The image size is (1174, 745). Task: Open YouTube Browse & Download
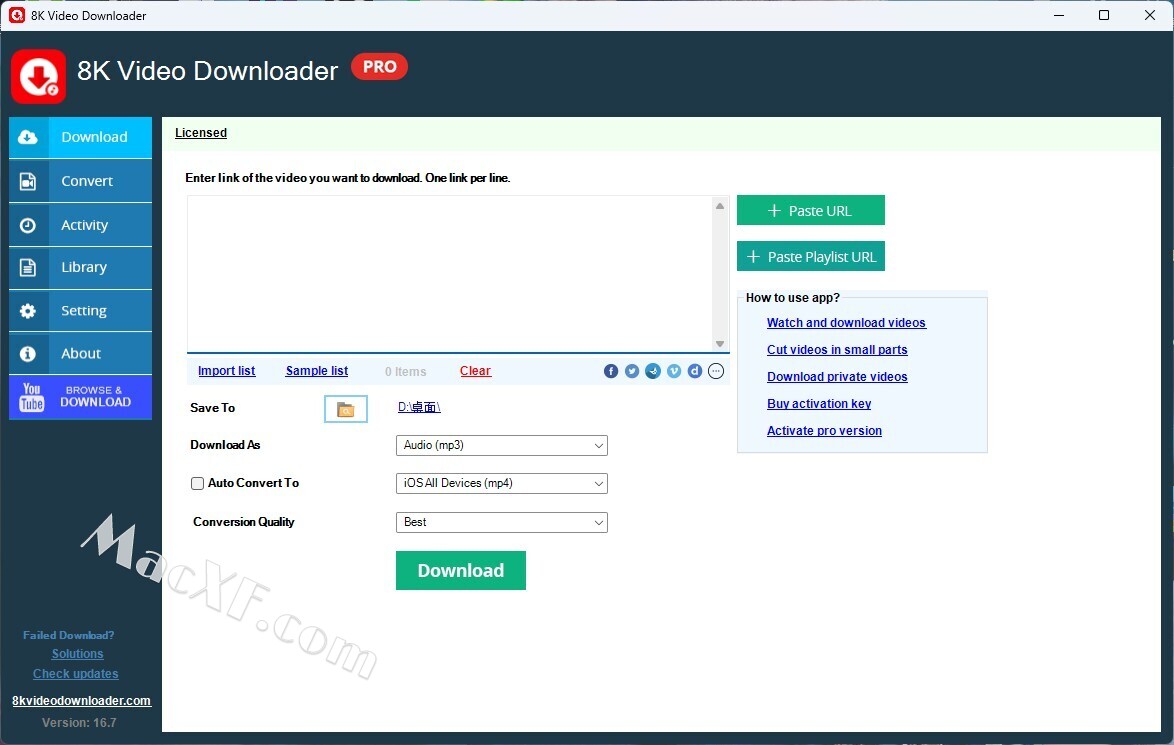(81, 397)
